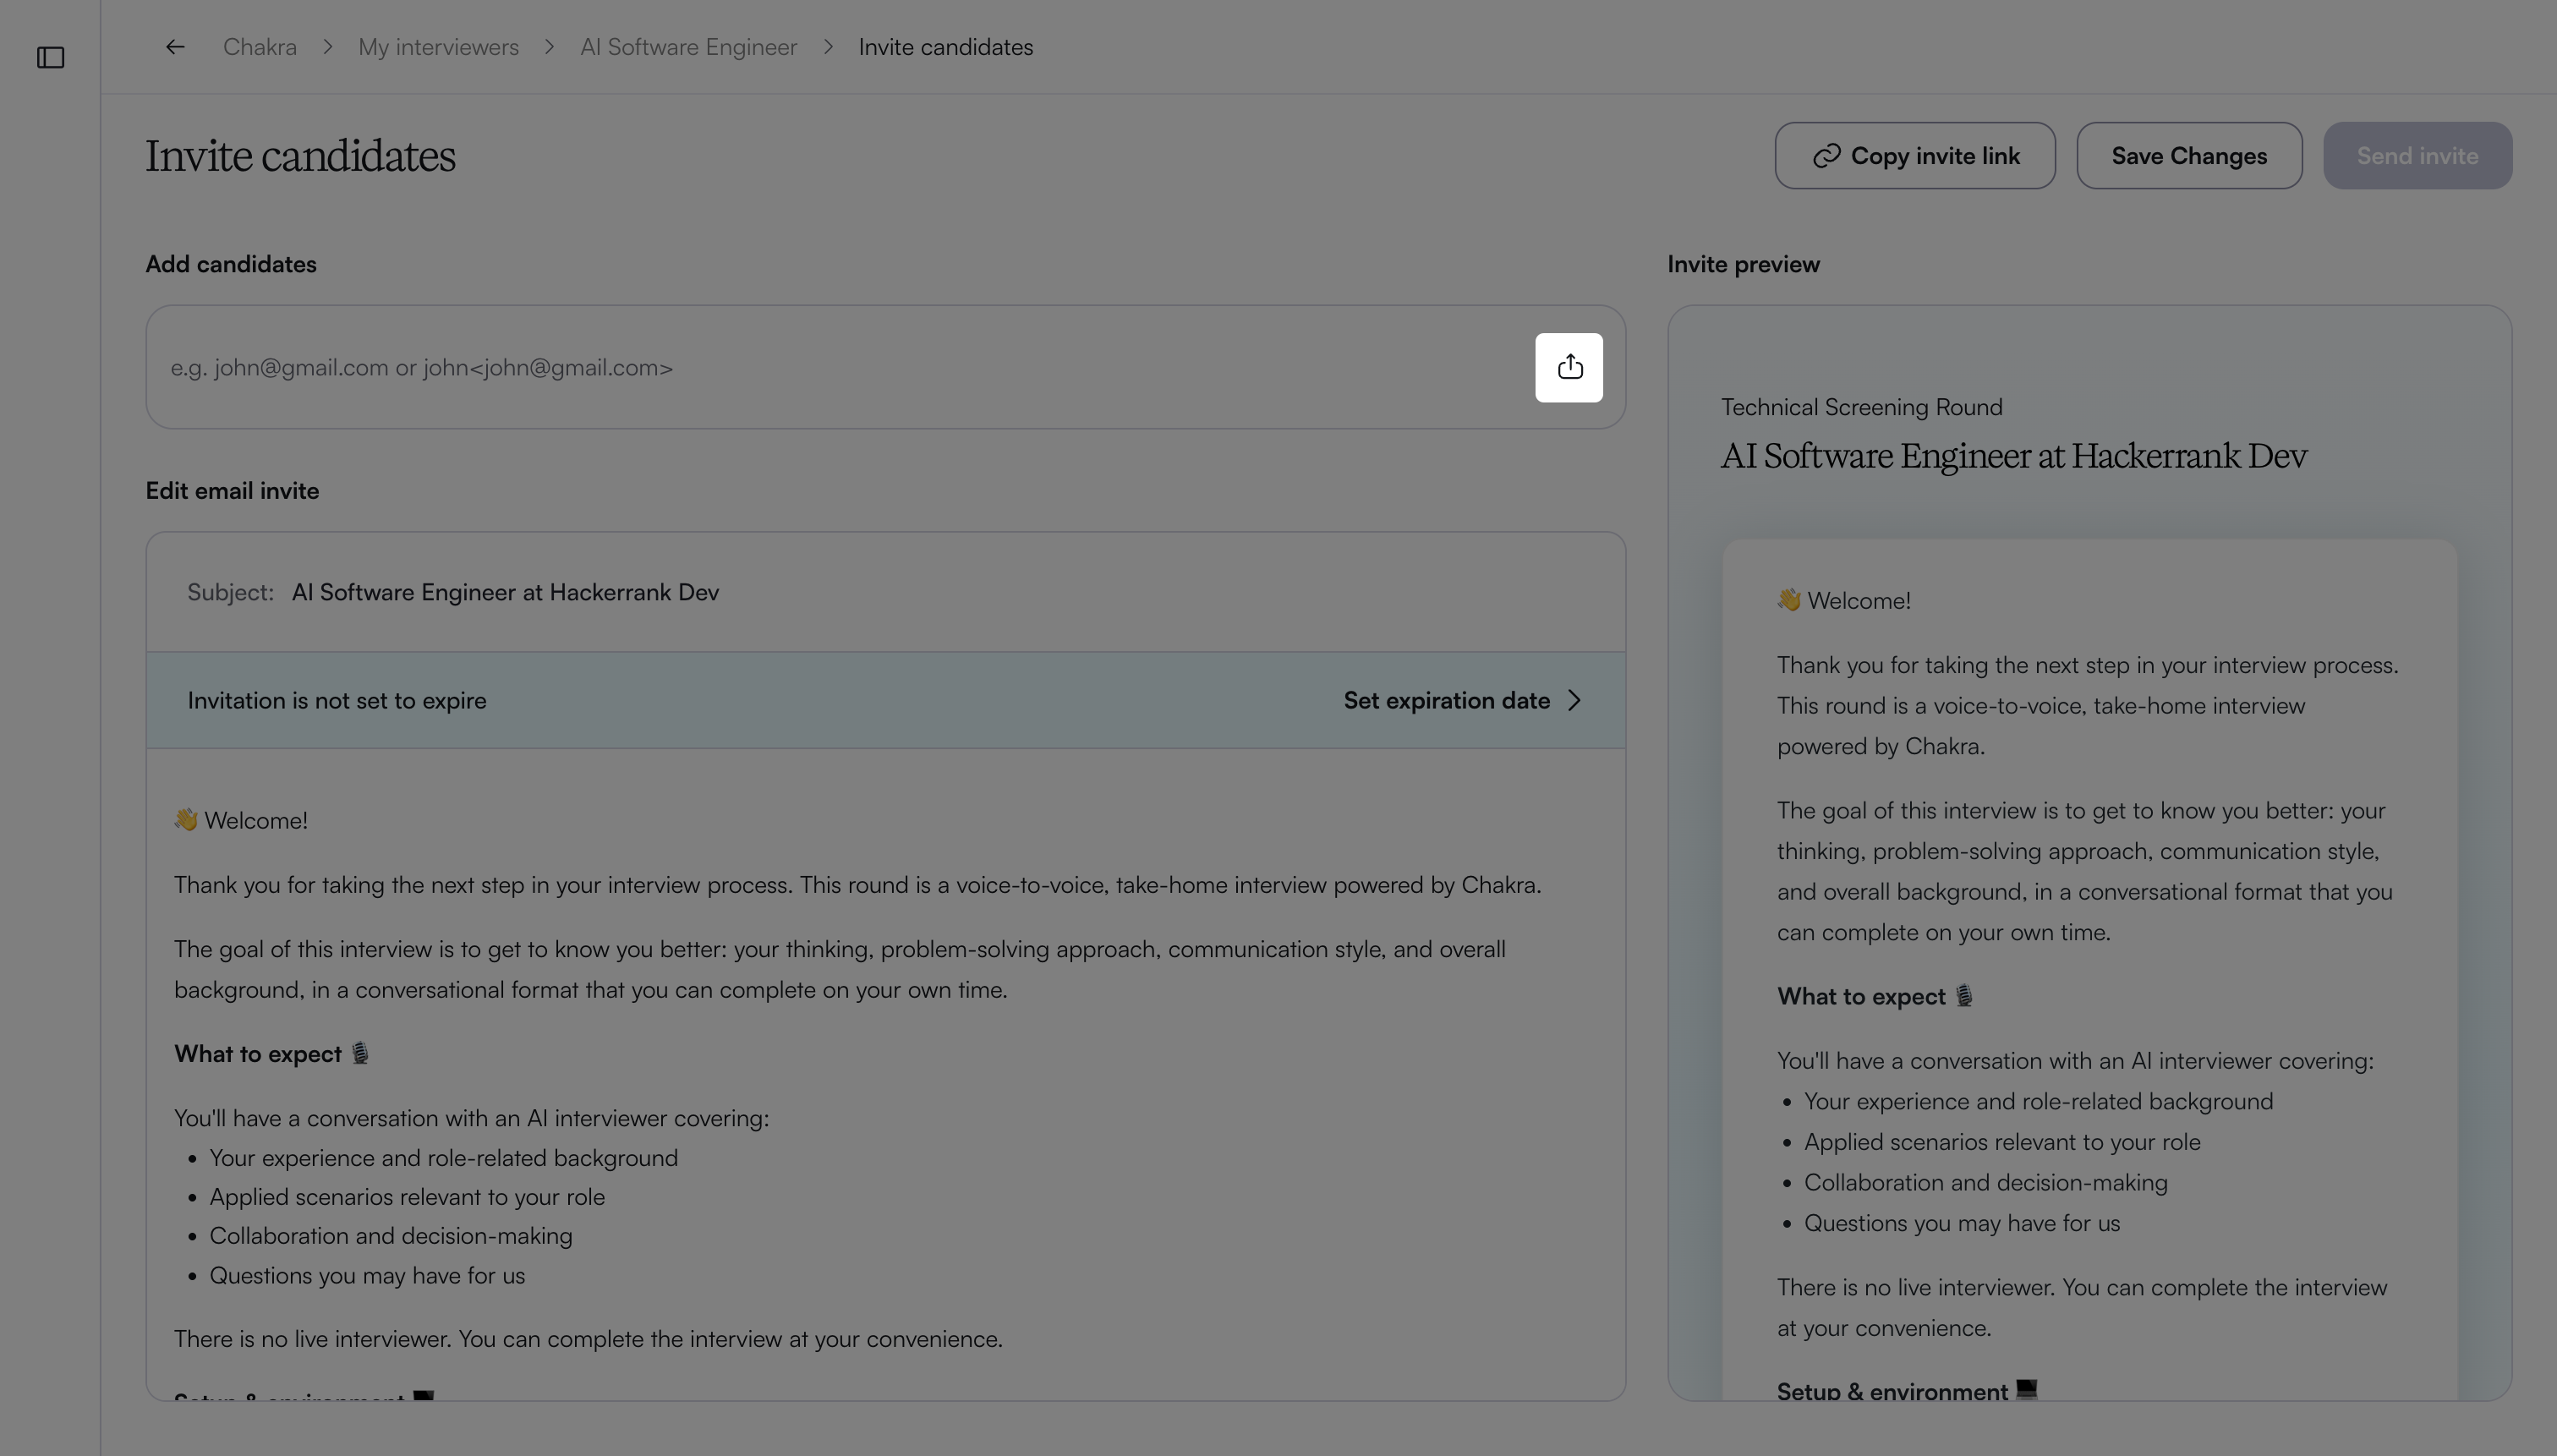The width and height of the screenshot is (2557, 1456).
Task: Click the invite preview title text
Action: pyautogui.click(x=2013, y=456)
